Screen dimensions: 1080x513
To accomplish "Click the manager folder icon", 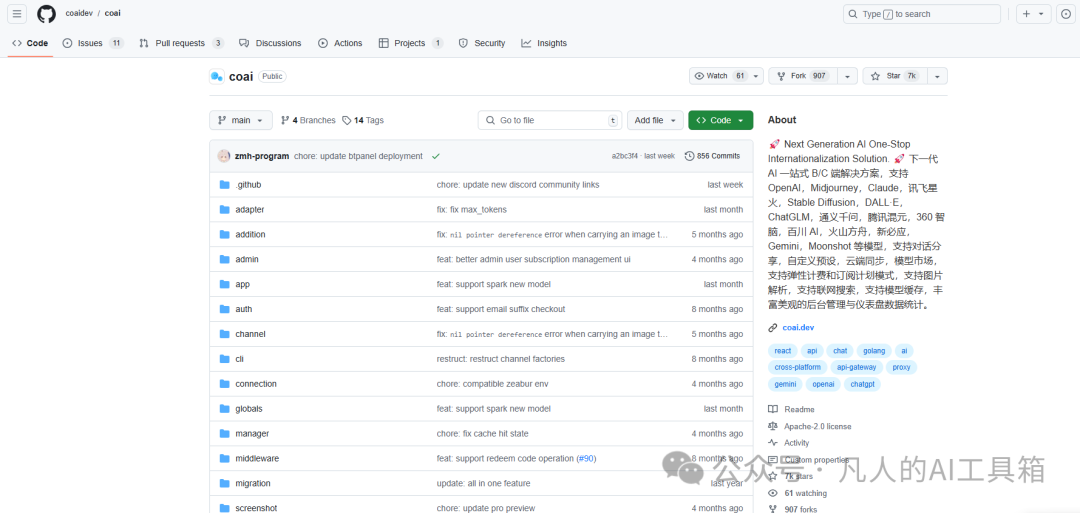I will pos(224,433).
